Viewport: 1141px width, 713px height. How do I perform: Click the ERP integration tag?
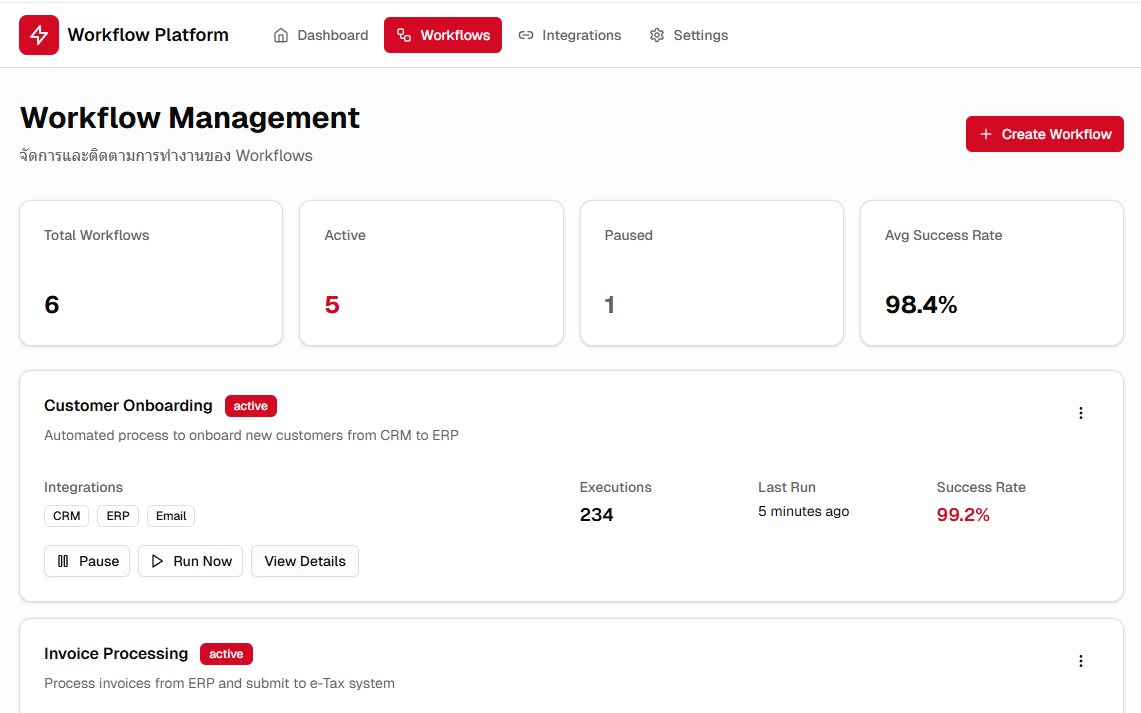[118, 516]
